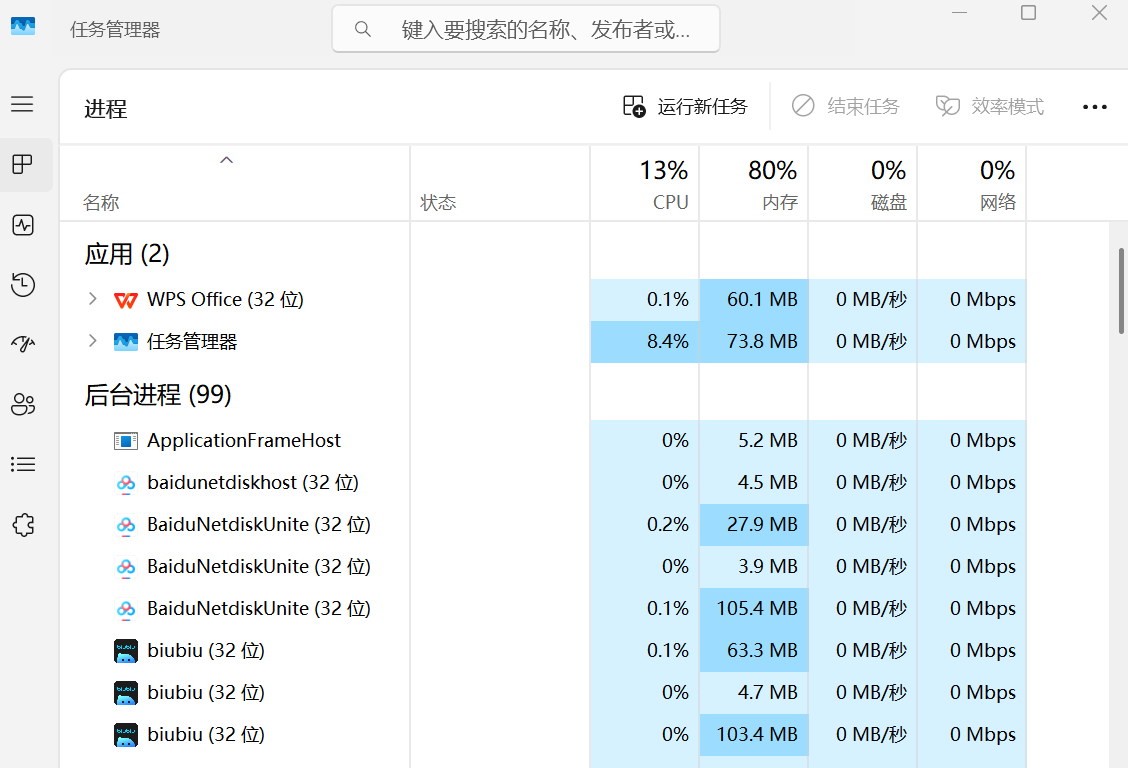Image resolution: width=1128 pixels, height=768 pixels.
Task: Click the vertical scrollbar thumb of process list
Action: pyautogui.click(x=1121, y=291)
